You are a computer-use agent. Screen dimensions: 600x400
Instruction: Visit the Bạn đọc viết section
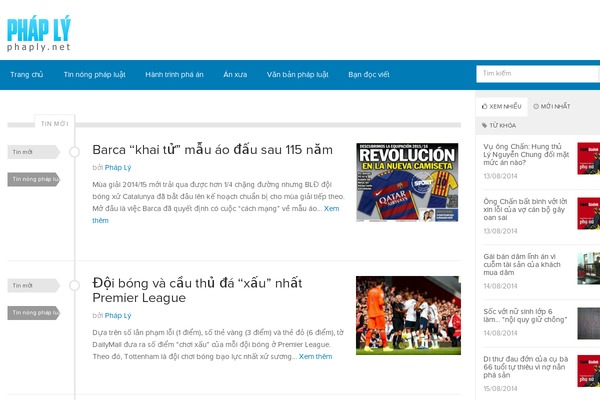369,75
